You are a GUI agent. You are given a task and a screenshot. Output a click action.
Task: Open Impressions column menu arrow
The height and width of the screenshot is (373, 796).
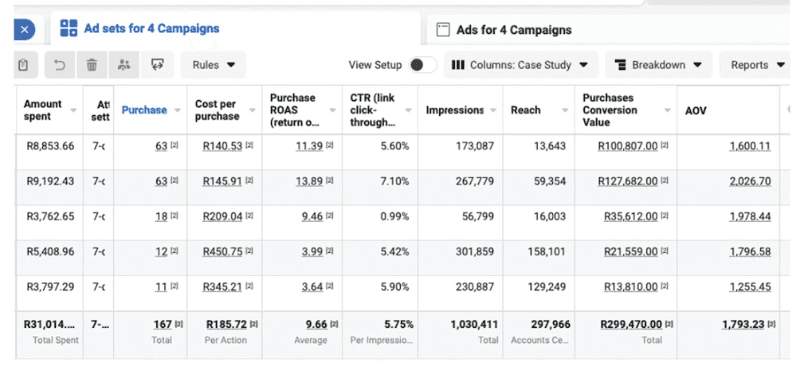click(x=493, y=110)
